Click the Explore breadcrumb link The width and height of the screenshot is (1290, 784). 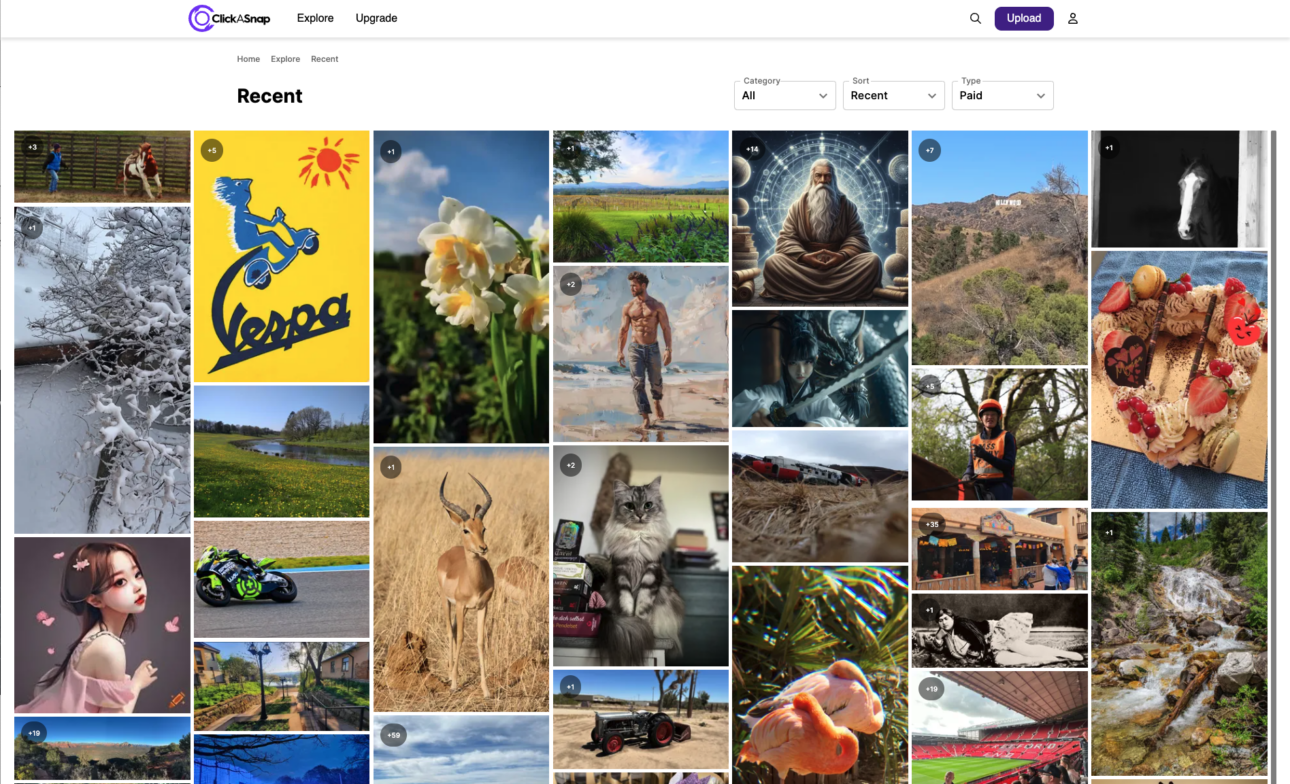click(285, 59)
